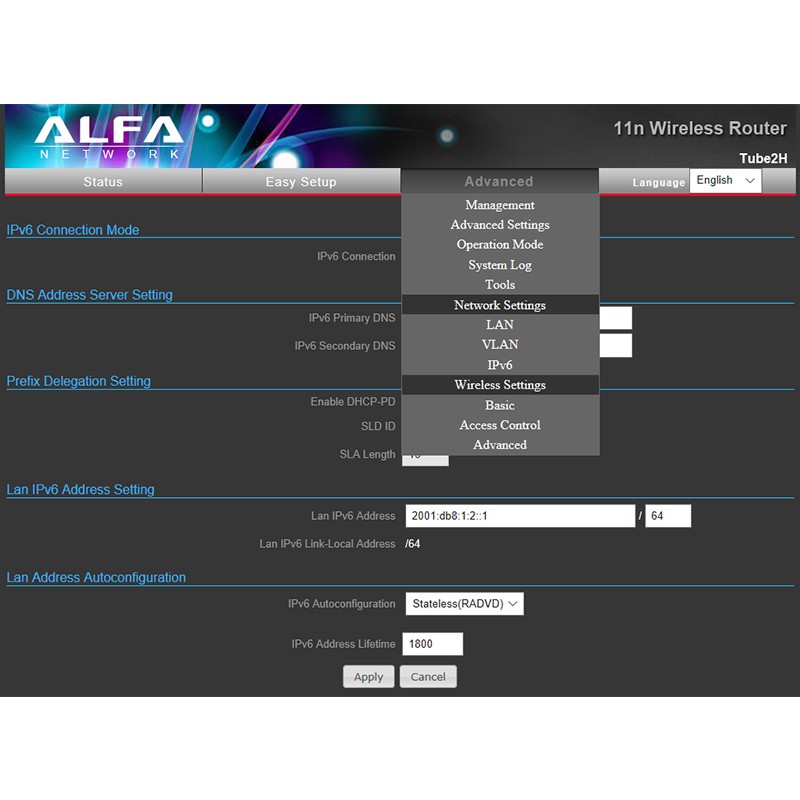Go to LAN under Network Settings
Viewport: 800px width, 800px height.
pos(500,325)
